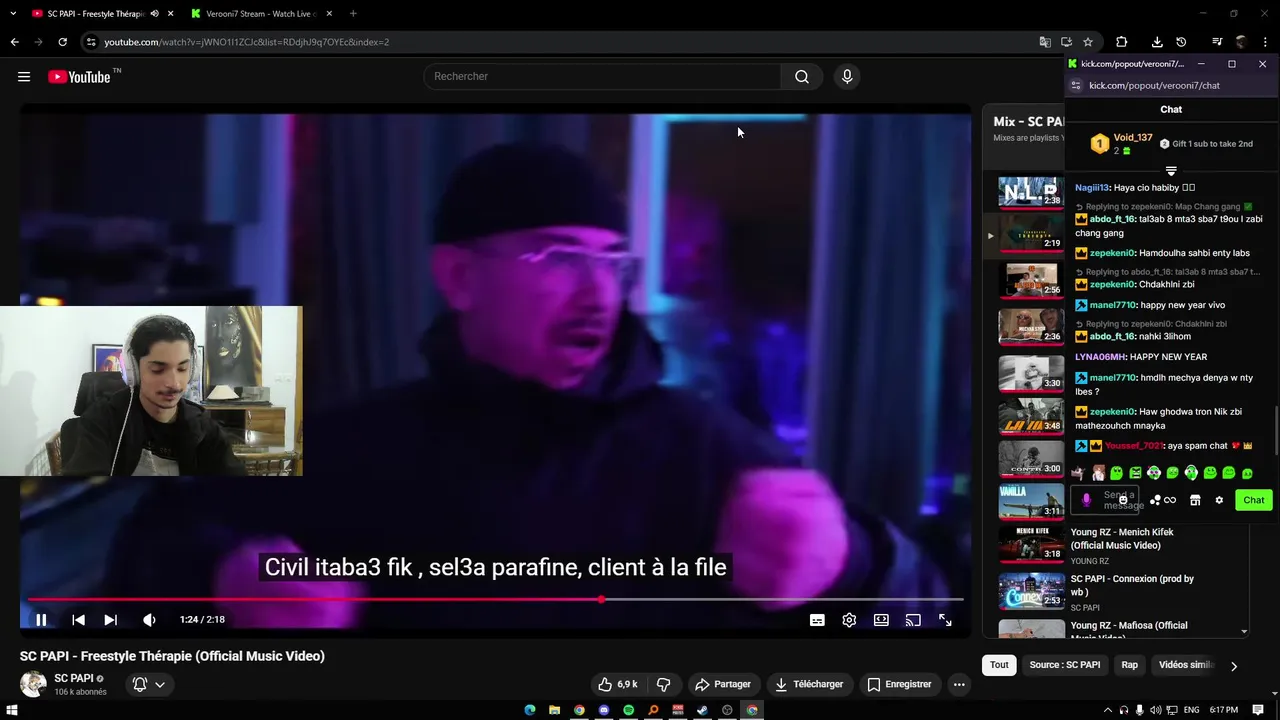Open video player settings gear

coord(849,620)
